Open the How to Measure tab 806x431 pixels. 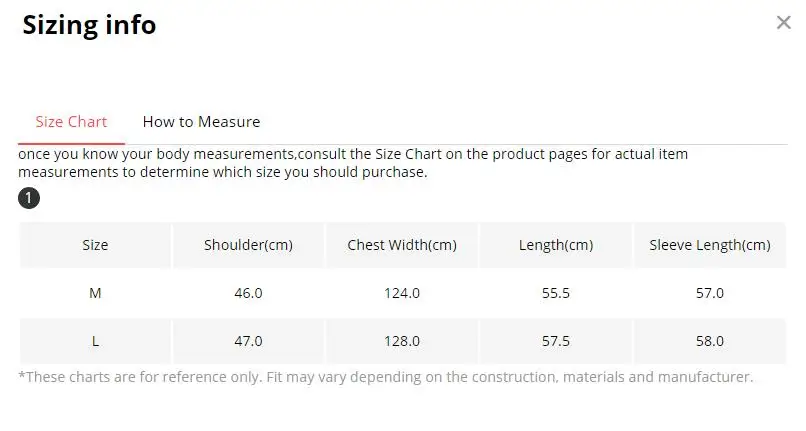tap(201, 122)
